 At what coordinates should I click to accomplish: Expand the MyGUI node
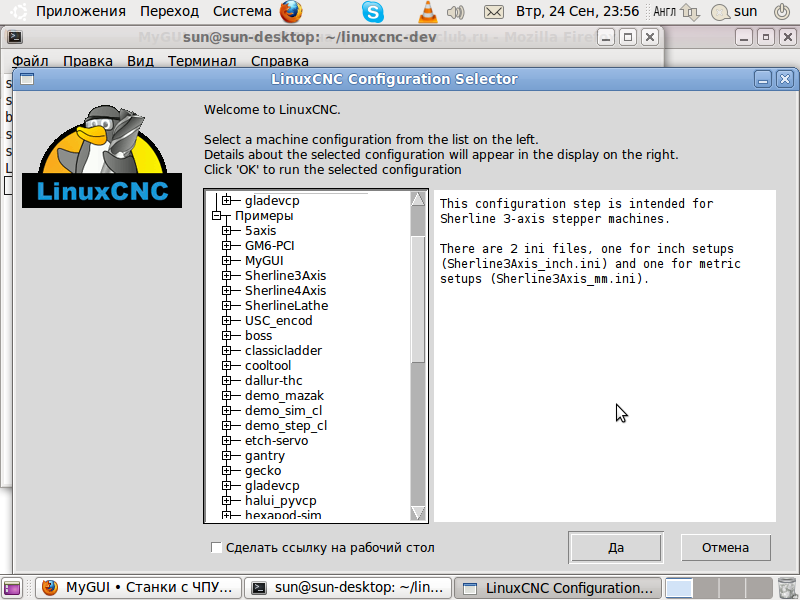(x=227, y=261)
